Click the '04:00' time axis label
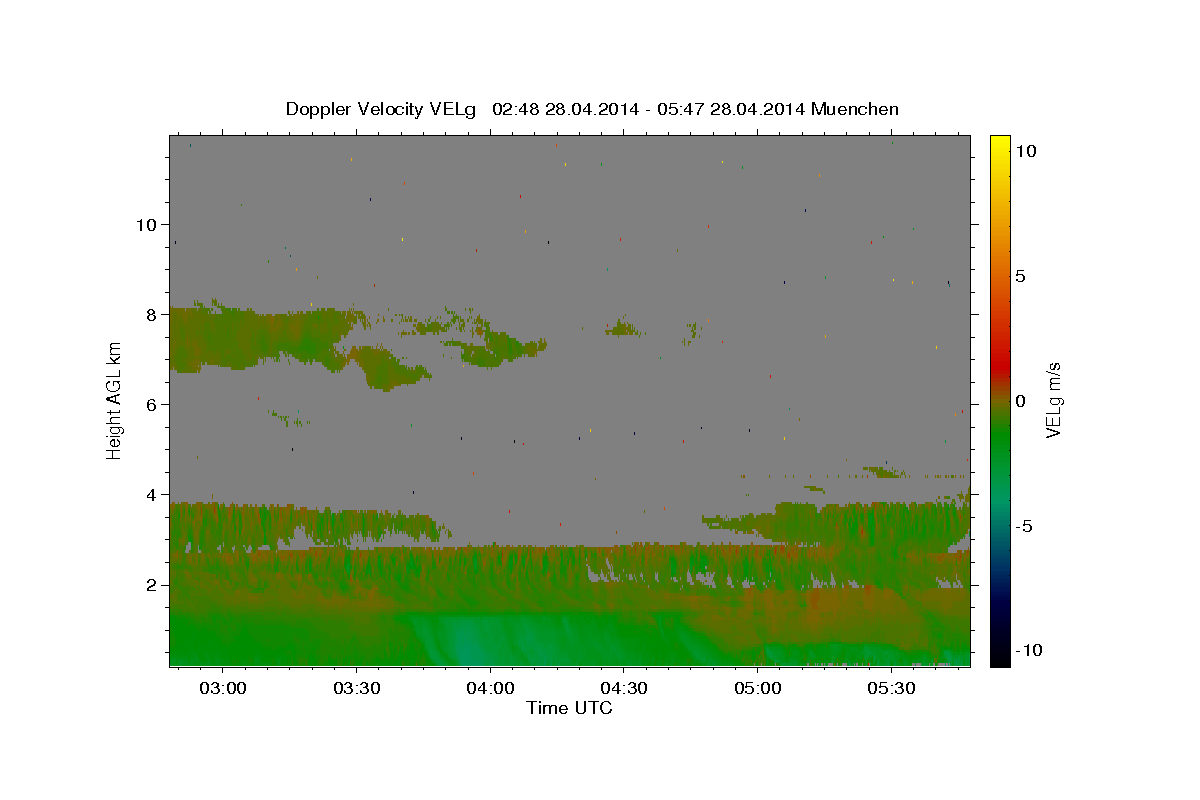 490,689
